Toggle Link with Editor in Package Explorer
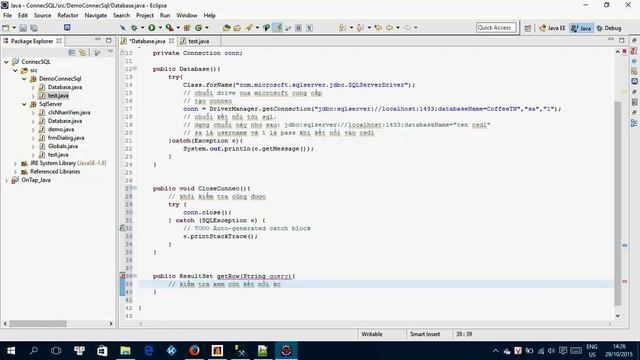 [83, 53]
